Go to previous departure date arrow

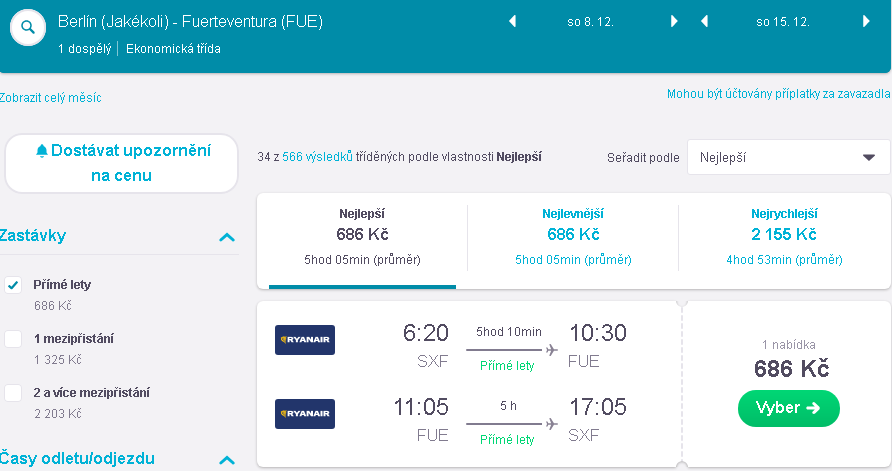513,22
